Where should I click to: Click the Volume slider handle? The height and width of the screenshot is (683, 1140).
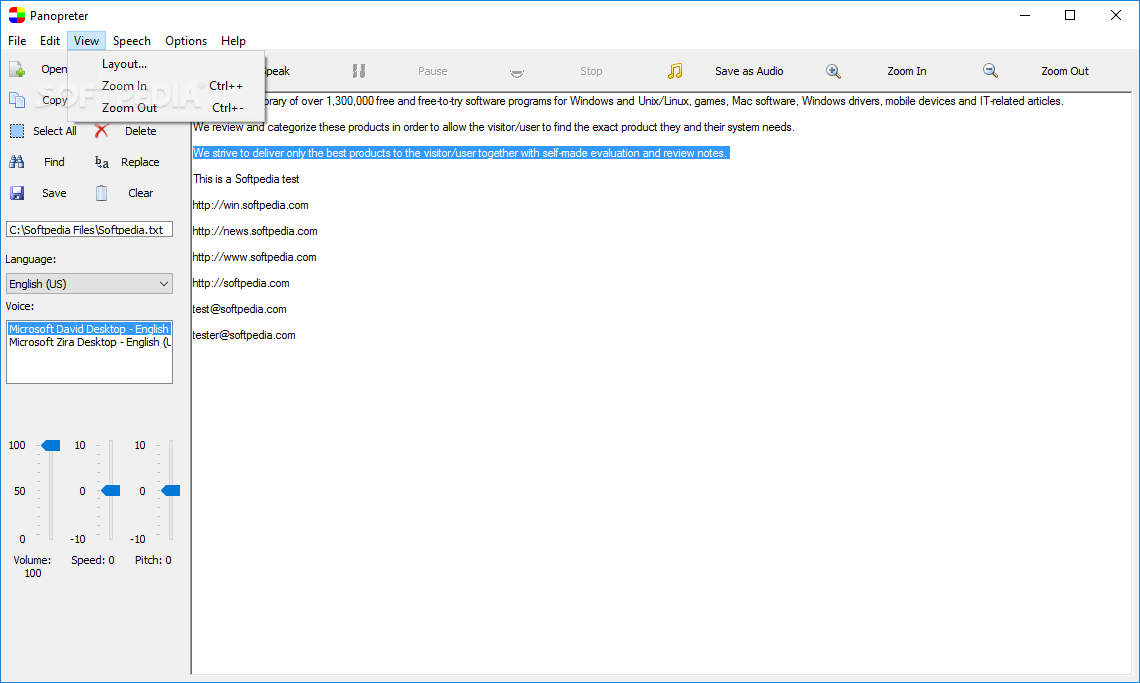tap(50, 445)
